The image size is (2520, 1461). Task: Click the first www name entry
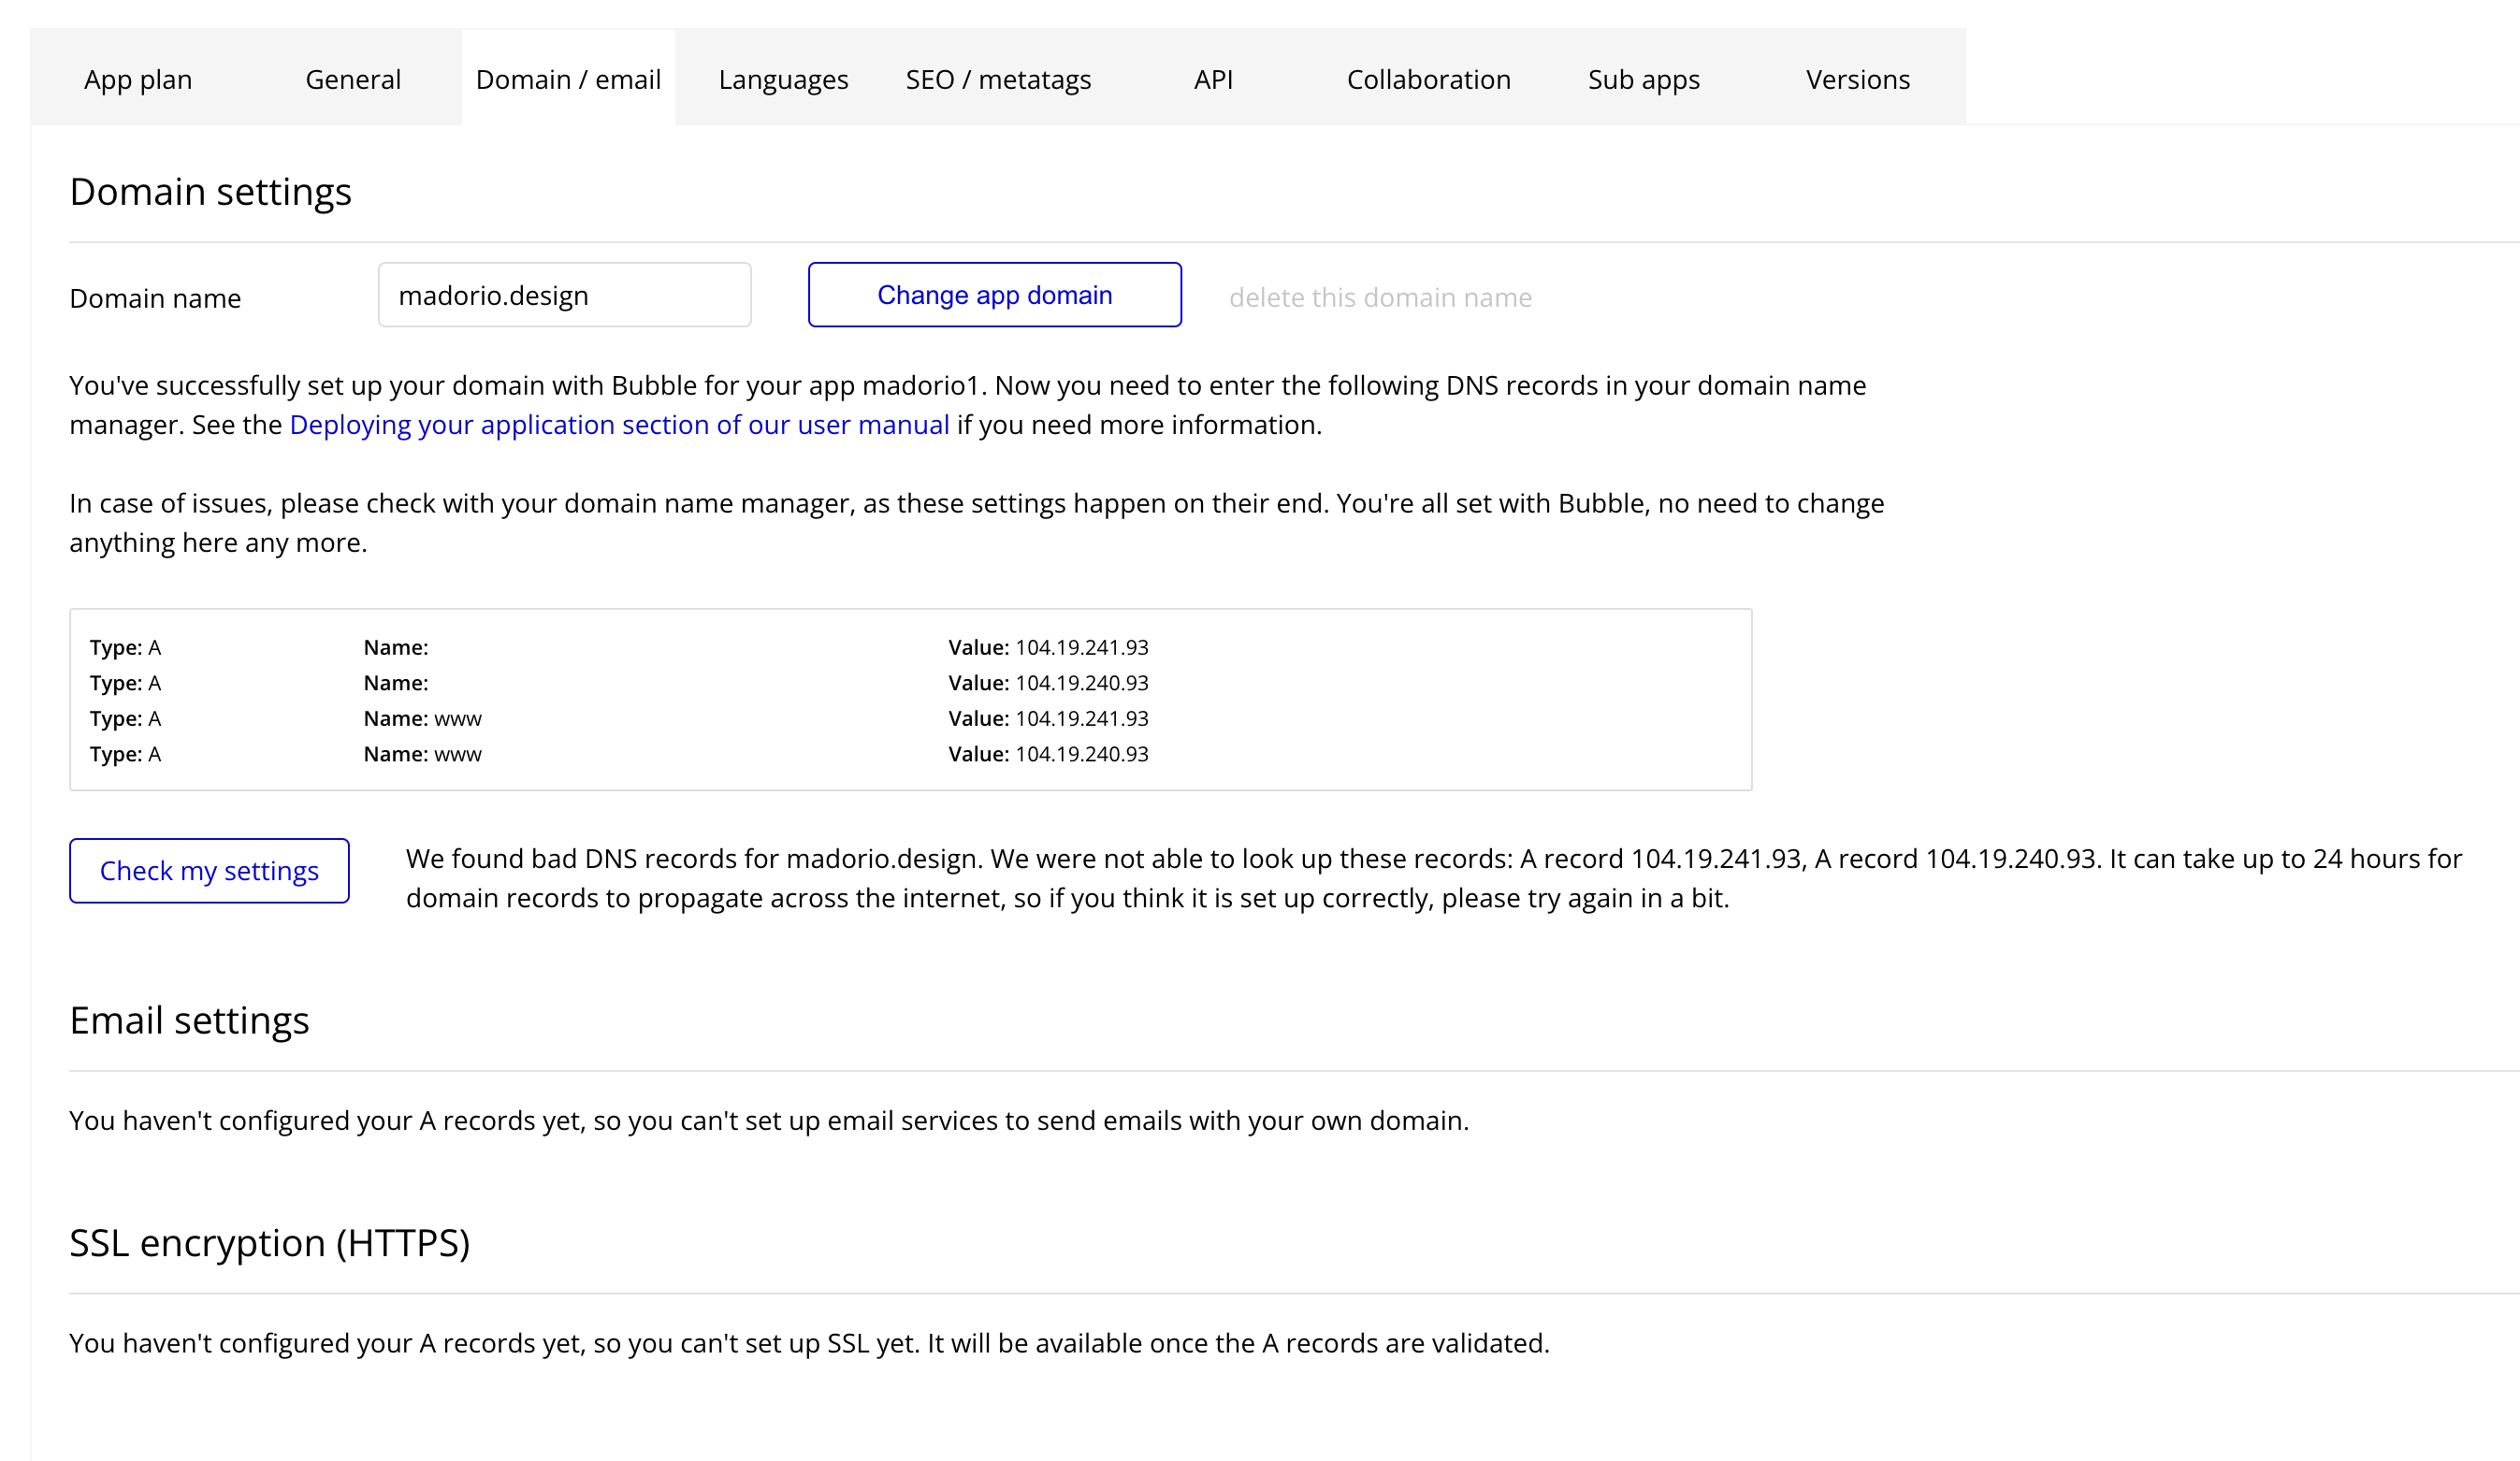tap(457, 718)
